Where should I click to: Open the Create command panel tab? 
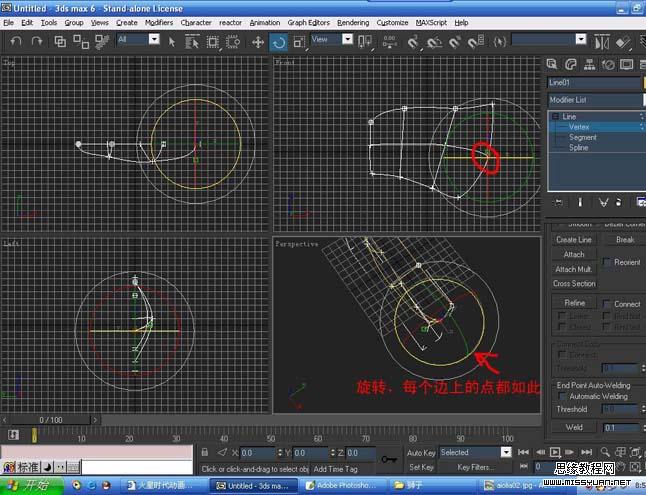[x=552, y=64]
